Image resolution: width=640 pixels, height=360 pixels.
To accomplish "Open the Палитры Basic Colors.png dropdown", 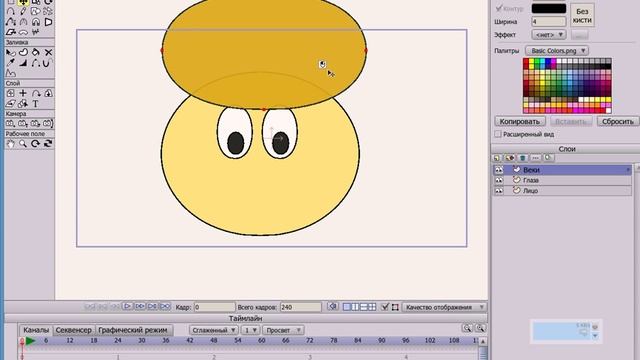I will click(557, 51).
